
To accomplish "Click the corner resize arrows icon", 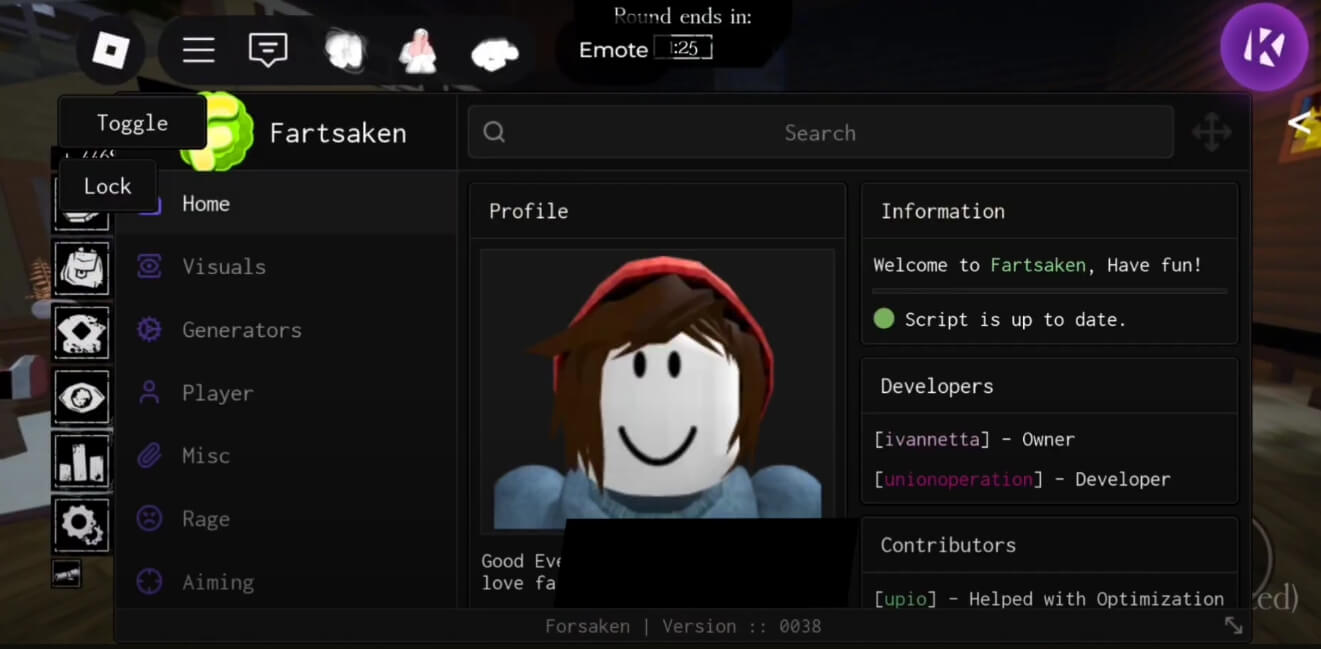I will click(x=1234, y=625).
